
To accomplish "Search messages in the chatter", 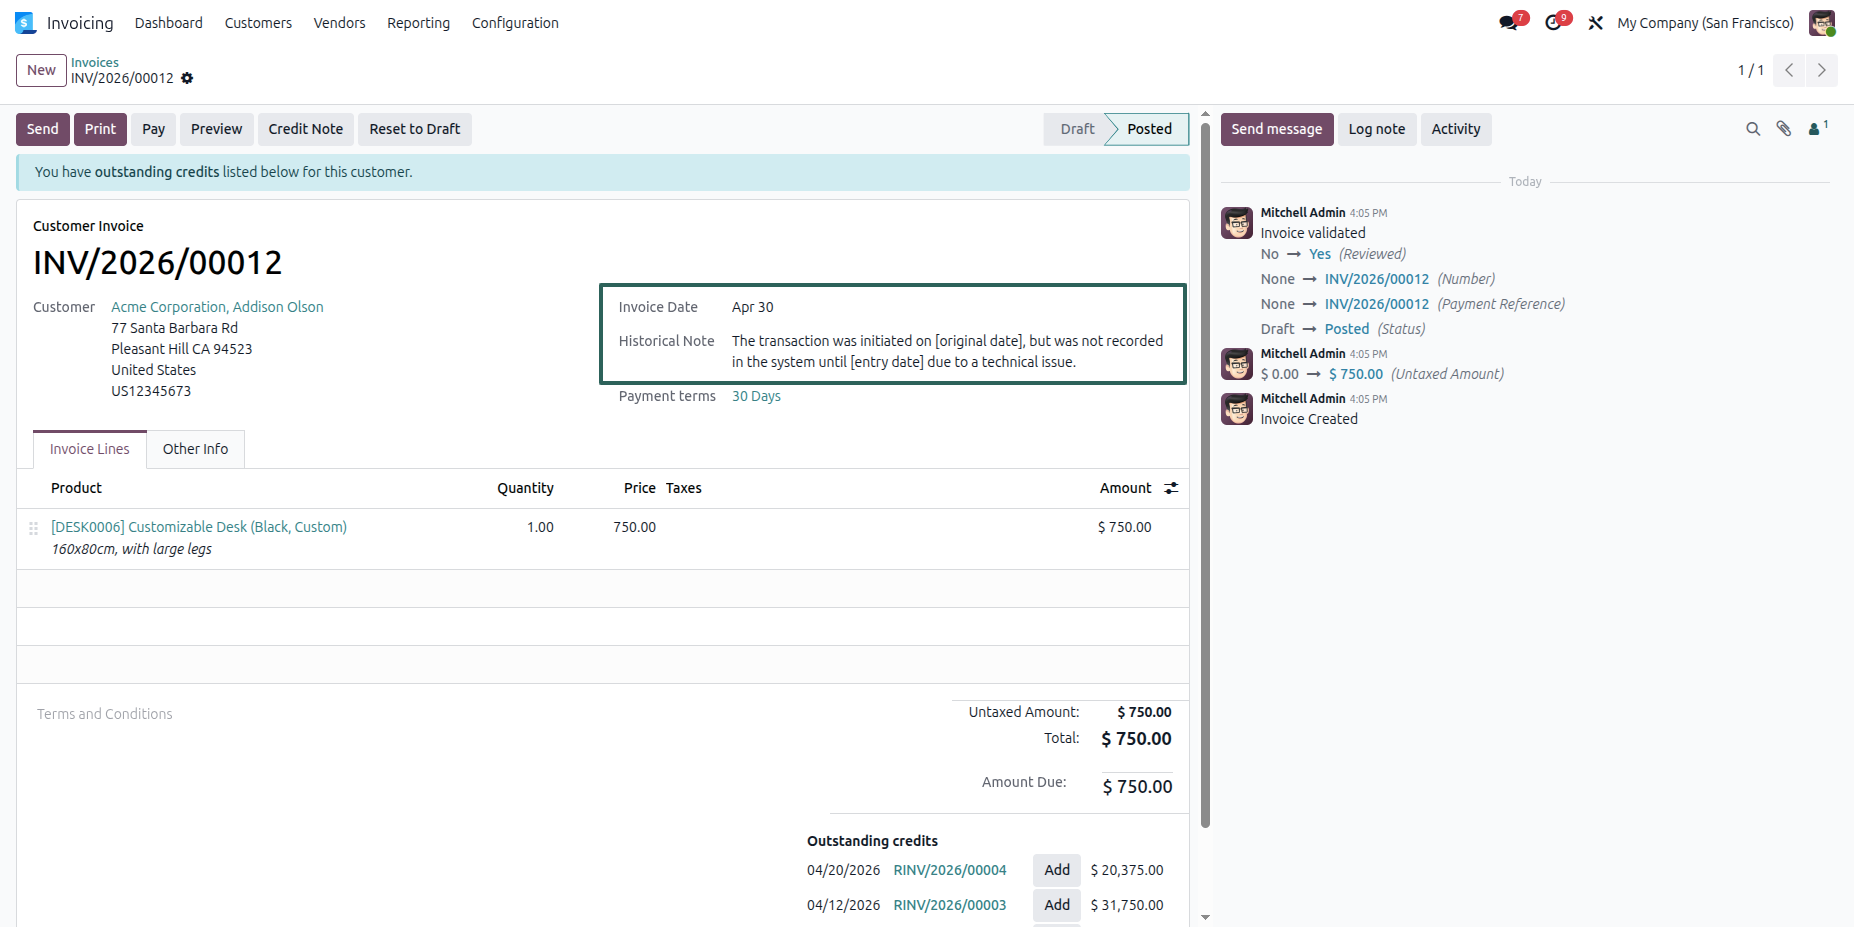I will pyautogui.click(x=1753, y=129).
